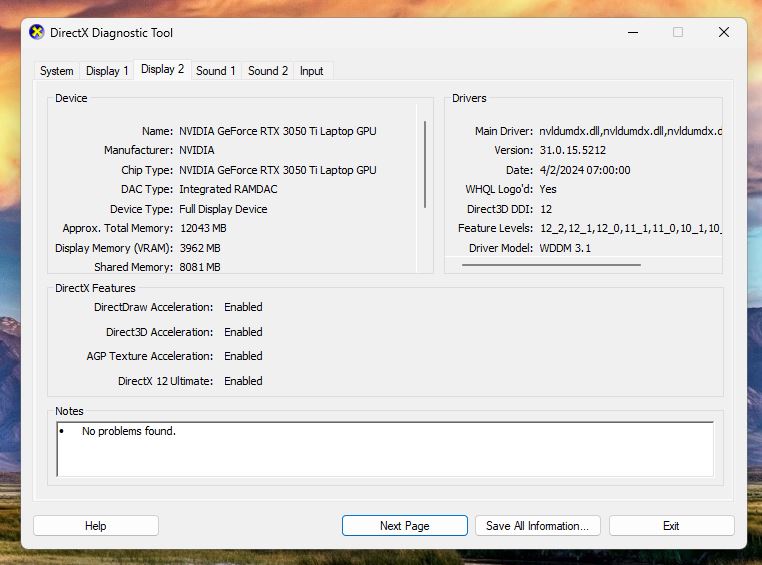Click the DirectX Diagnostic Tool title bar icon
Viewport: 762px width, 565px height.
tap(37, 32)
